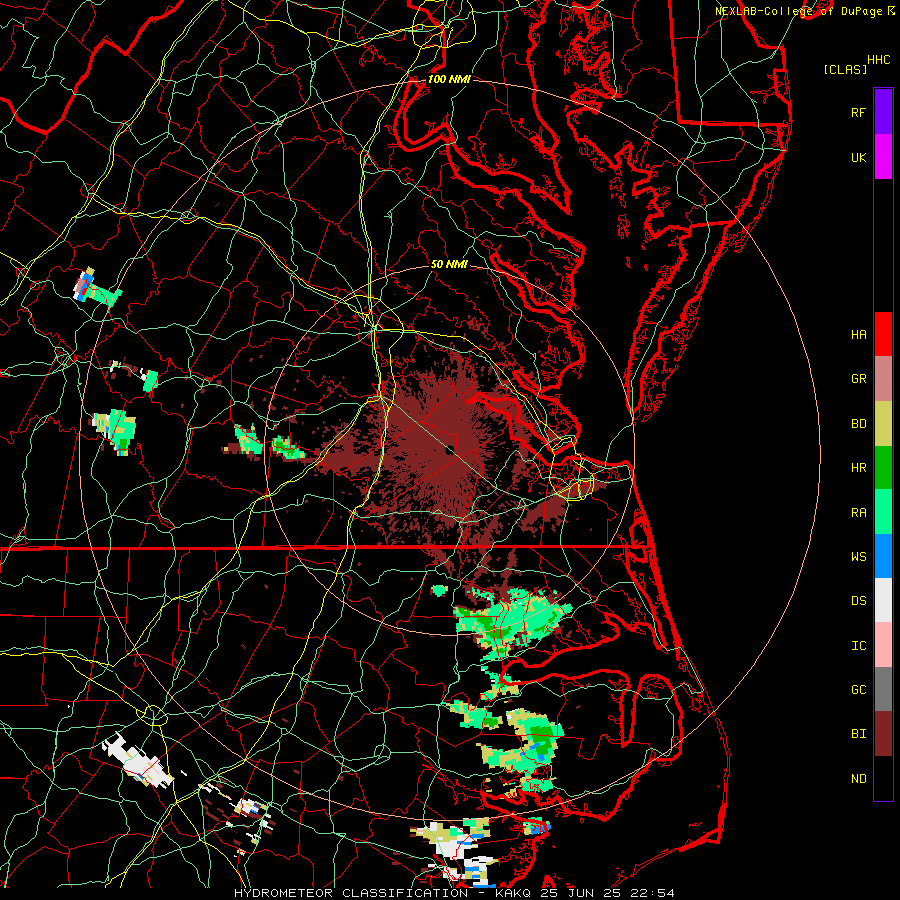This screenshot has height=900, width=900.
Task: Click the ND legend label
Action: pos(858,778)
